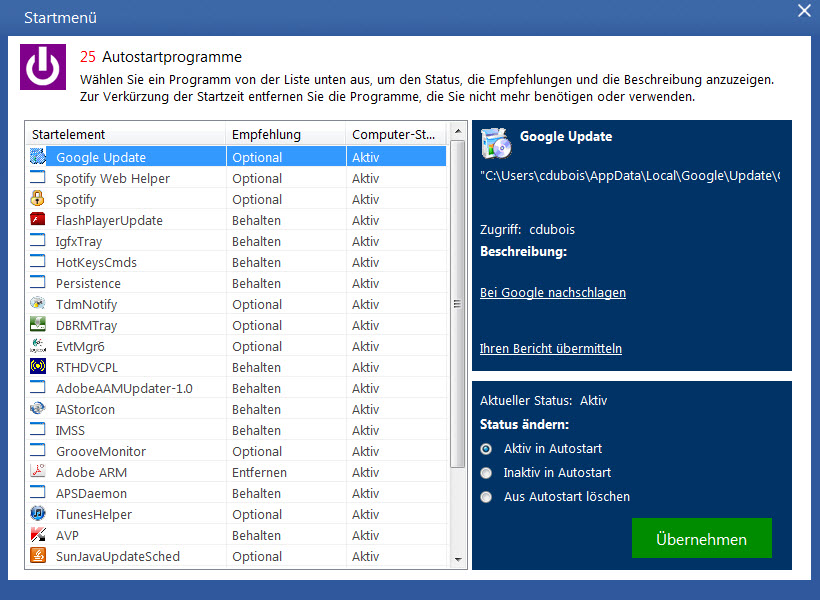Click the Google Update file path text

coord(630,176)
